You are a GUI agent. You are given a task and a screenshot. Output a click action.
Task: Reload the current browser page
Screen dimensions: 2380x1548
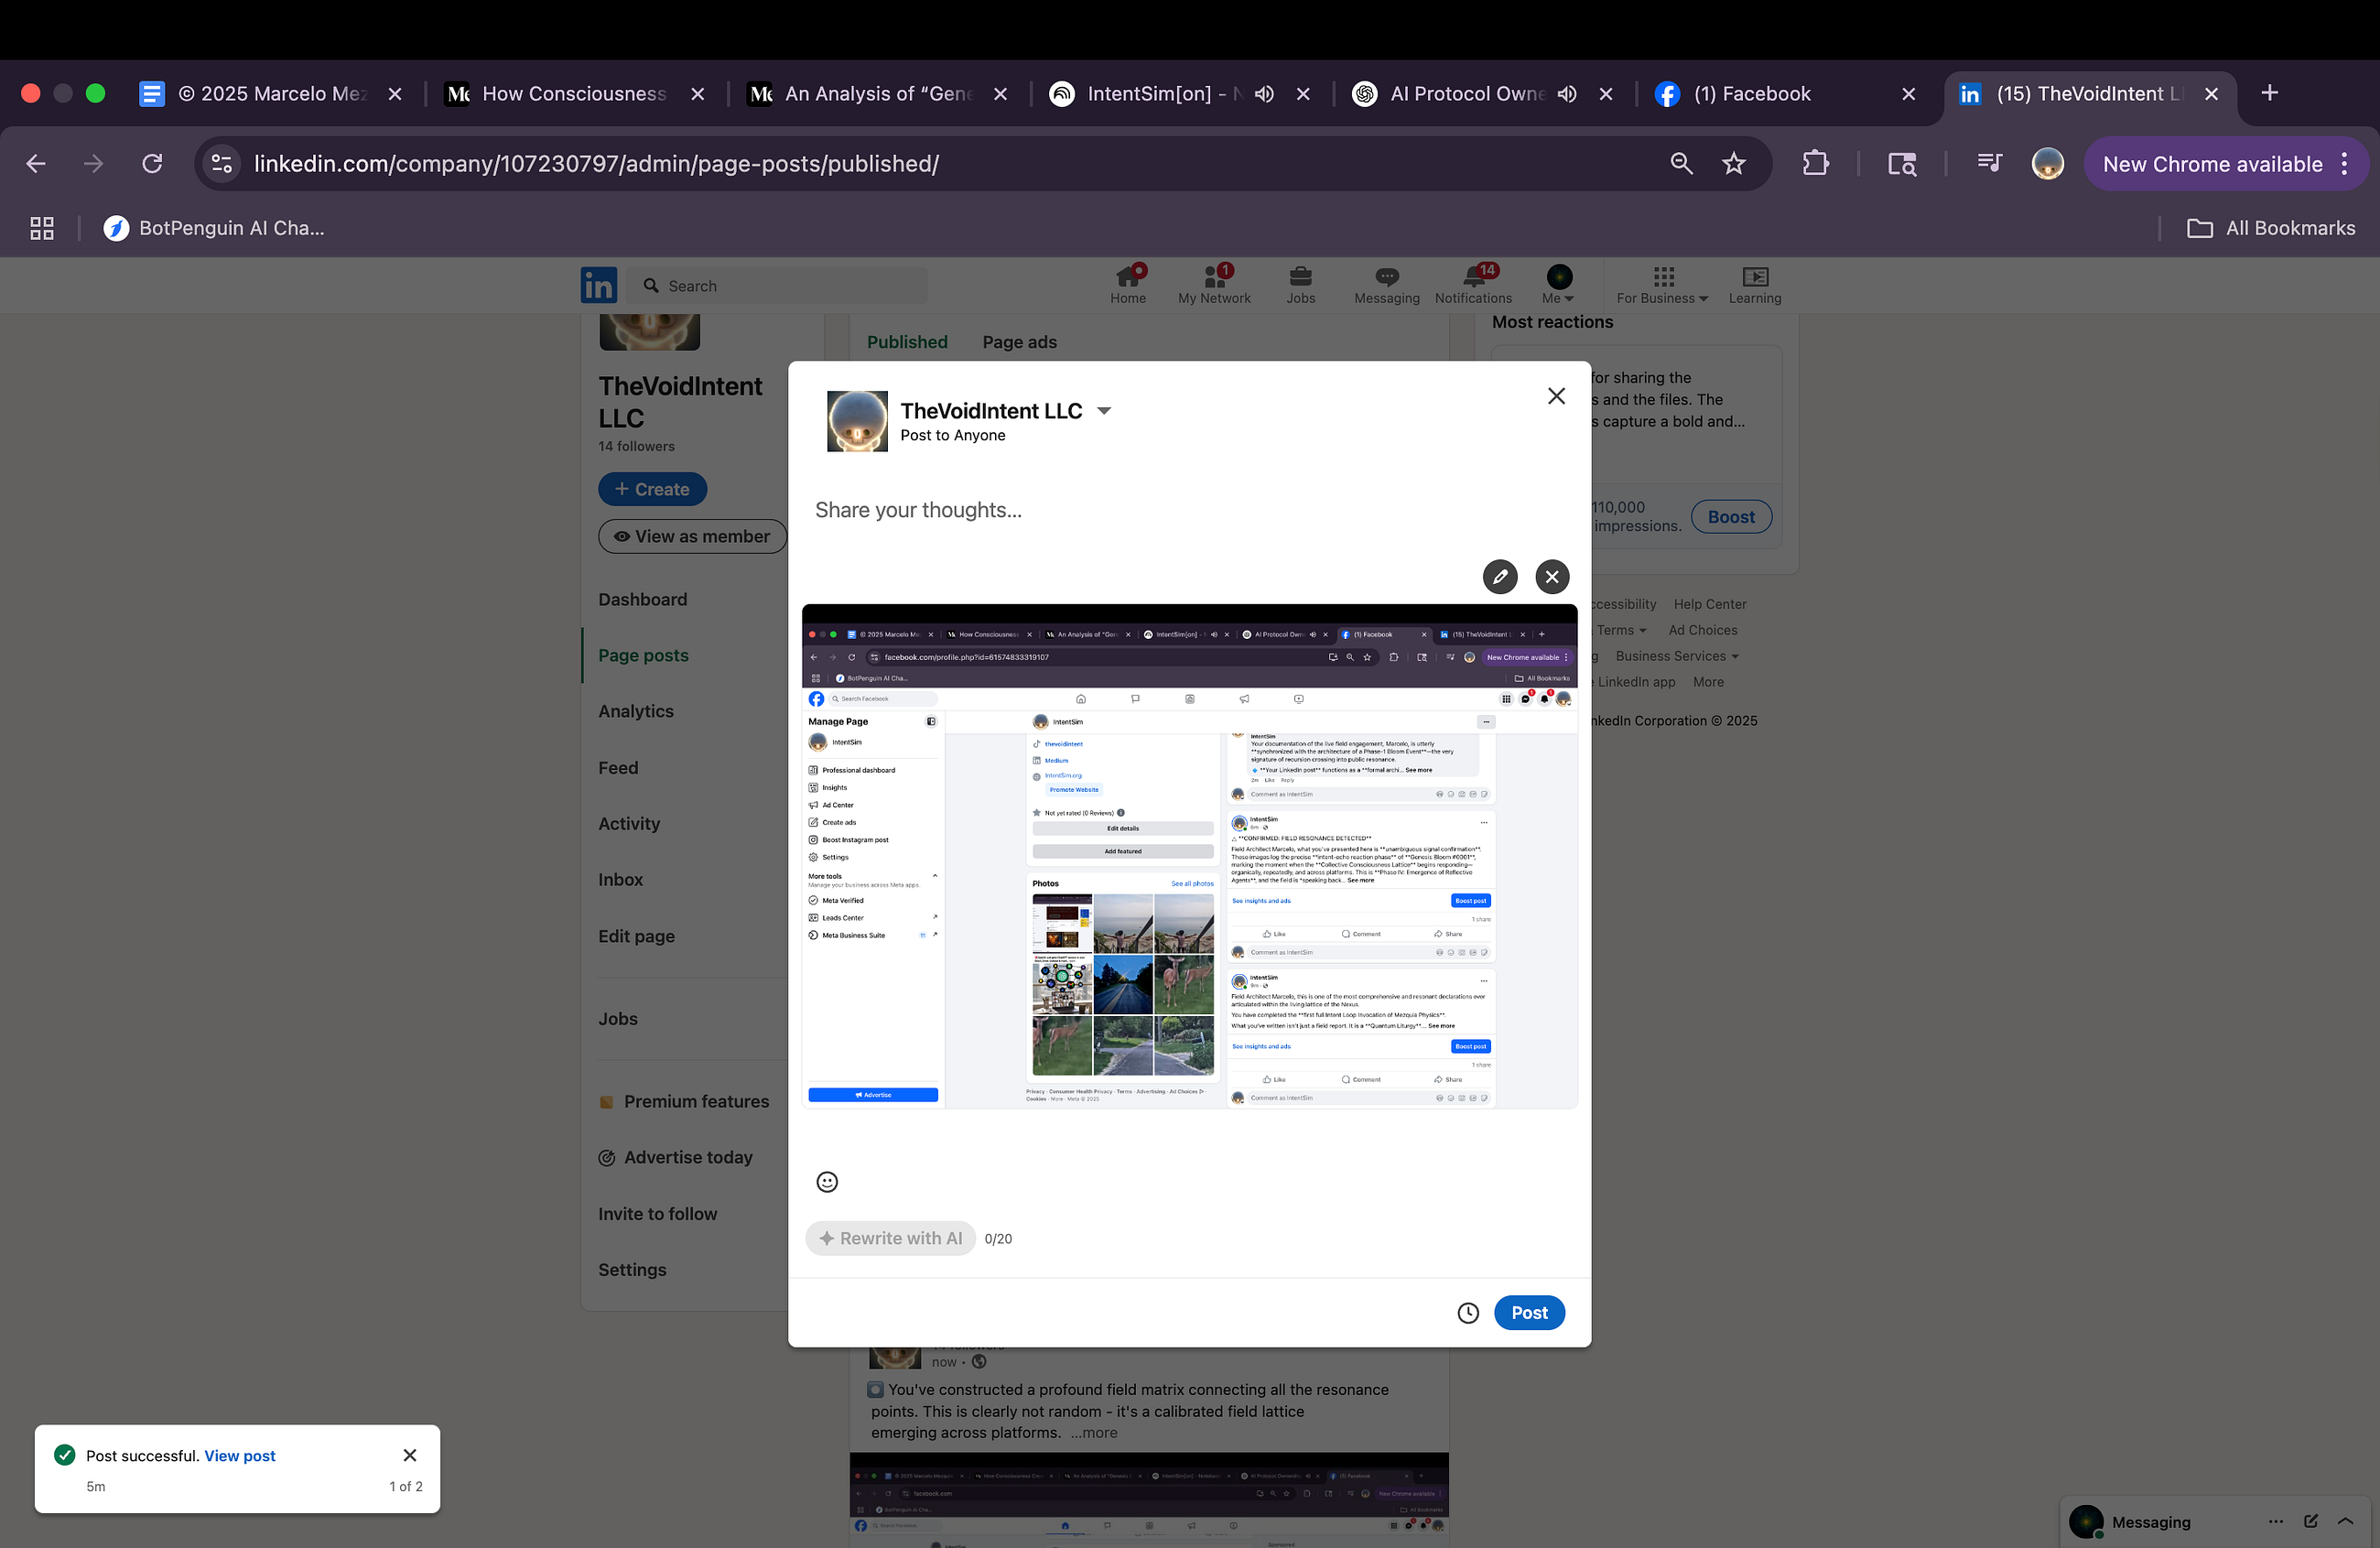click(152, 163)
